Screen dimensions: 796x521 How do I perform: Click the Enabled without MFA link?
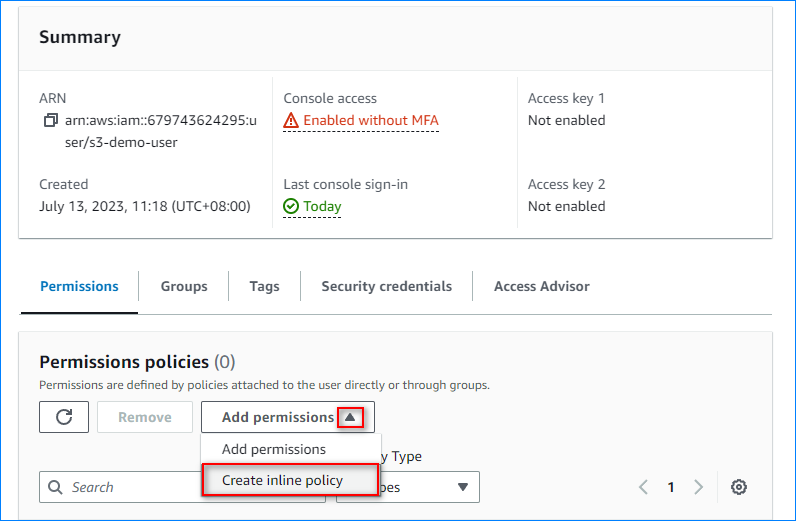[x=370, y=121]
